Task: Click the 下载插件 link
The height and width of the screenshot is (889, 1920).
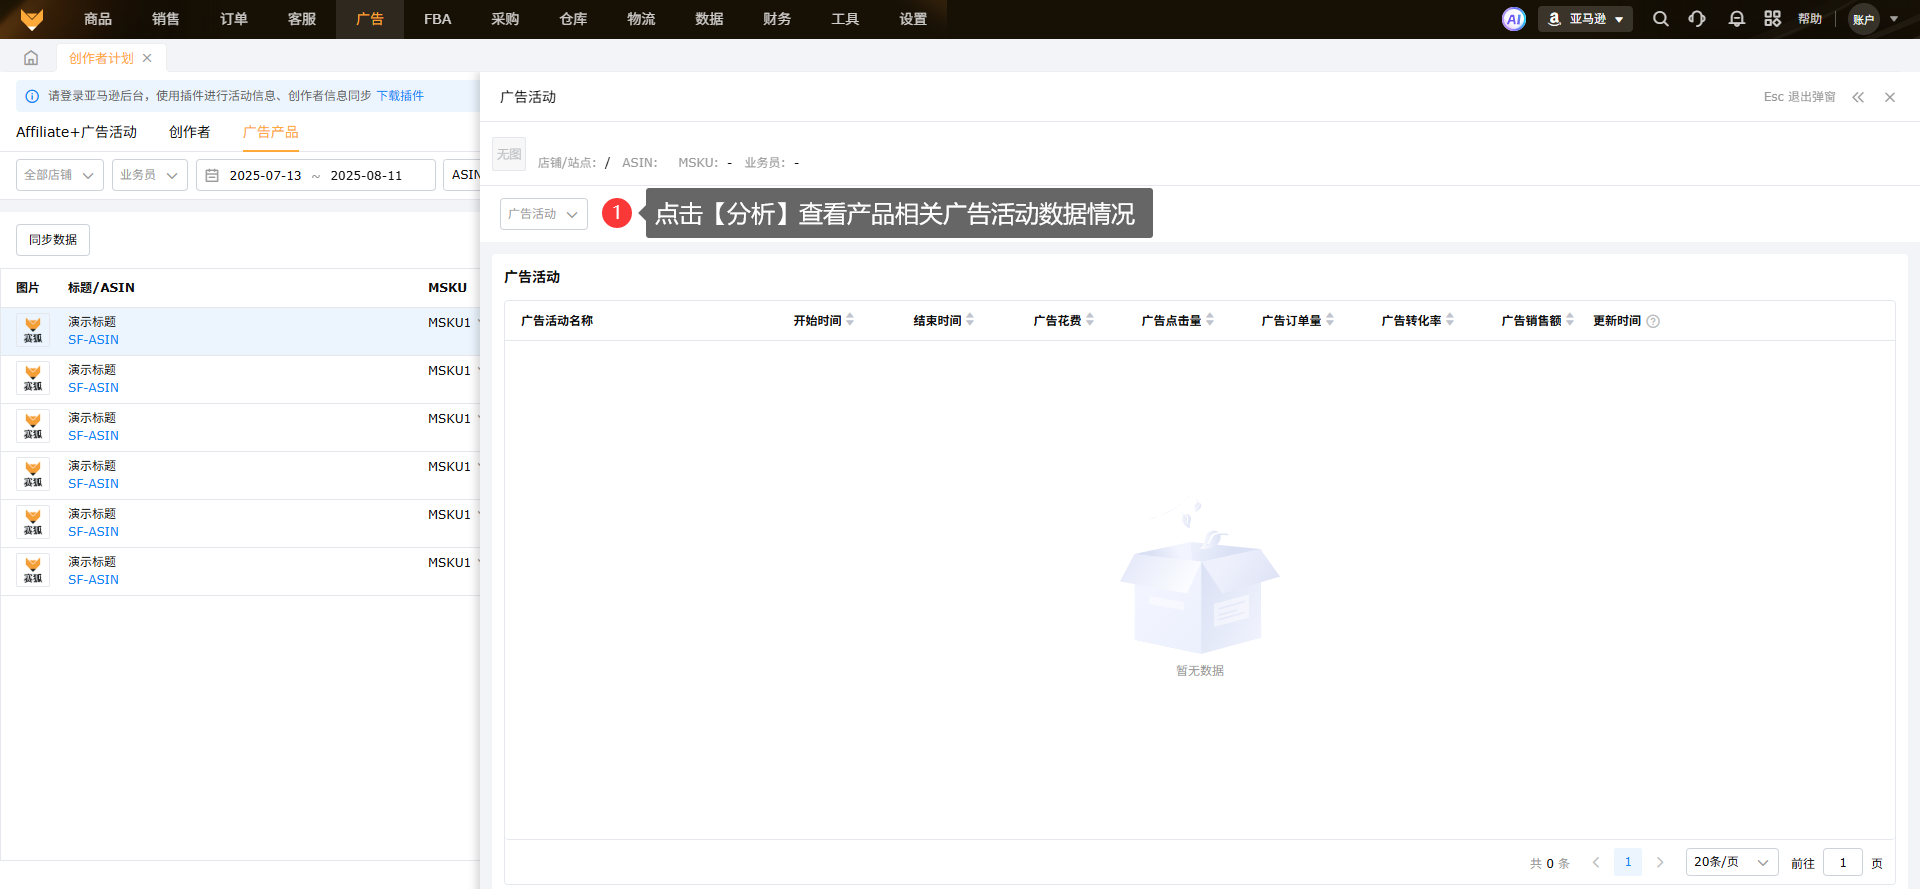Action: [x=400, y=96]
